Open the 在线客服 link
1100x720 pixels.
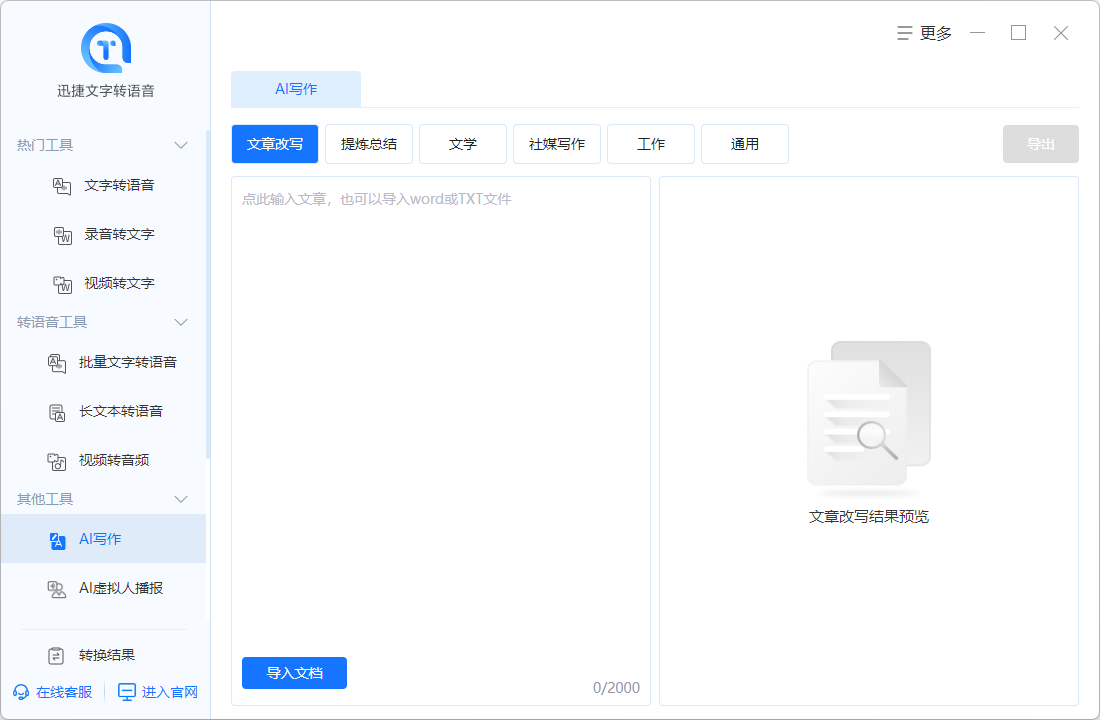click(53, 693)
